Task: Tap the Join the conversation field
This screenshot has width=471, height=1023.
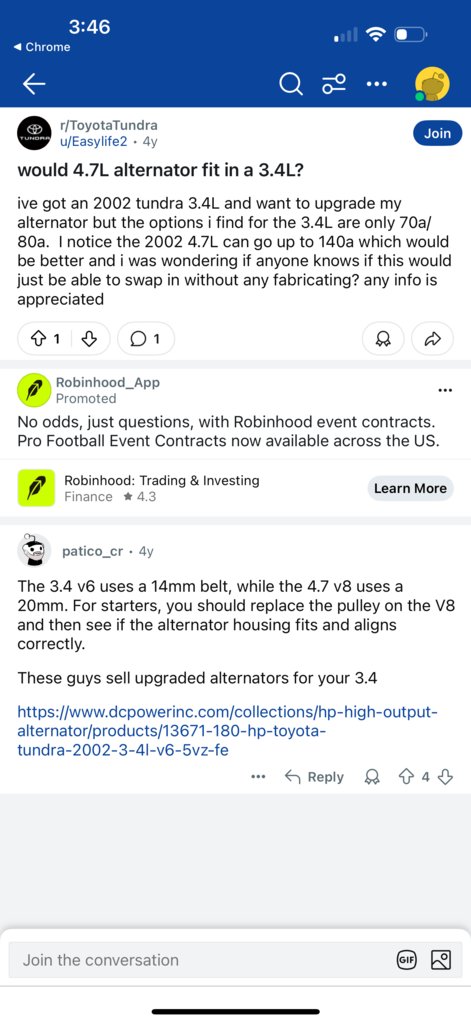Action: click(x=204, y=960)
